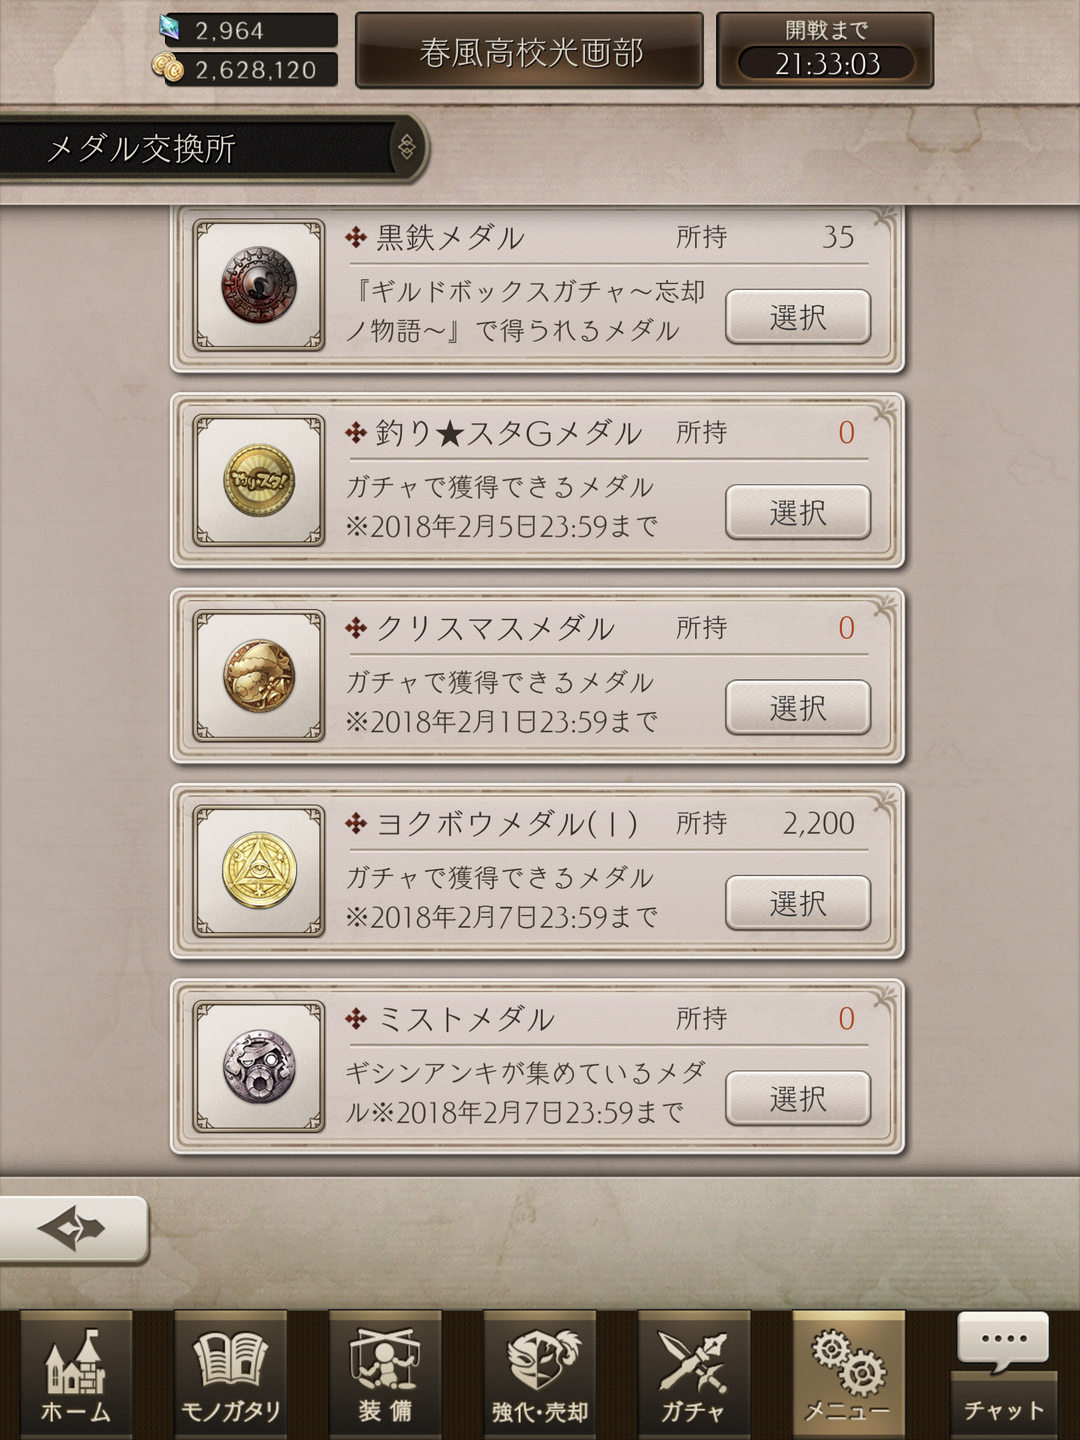The width and height of the screenshot is (1080, 1440).
Task: Tap the 春風高校光画部 guild name banner
Action: point(530,51)
